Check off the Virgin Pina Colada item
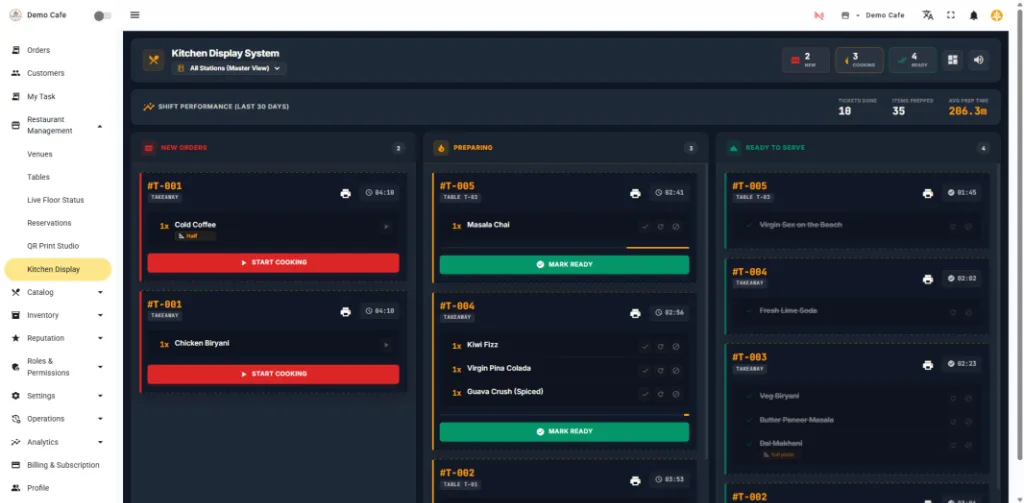This screenshot has width=1024, height=503. pyautogui.click(x=645, y=370)
